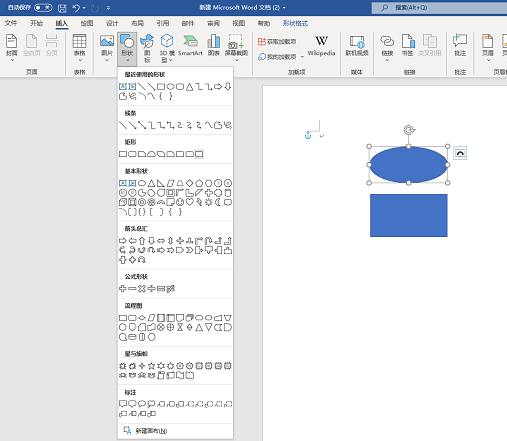Click Get Add-ins button
This screenshot has width=507, height=441.
tap(277, 41)
